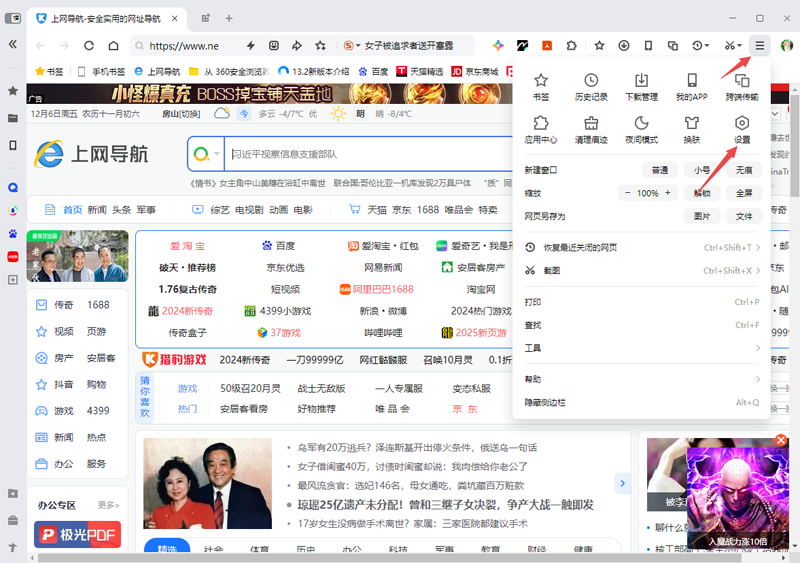Screen dimensions: 800x563
Task: Open the orange PDF toolbar icon
Action: [547, 46]
